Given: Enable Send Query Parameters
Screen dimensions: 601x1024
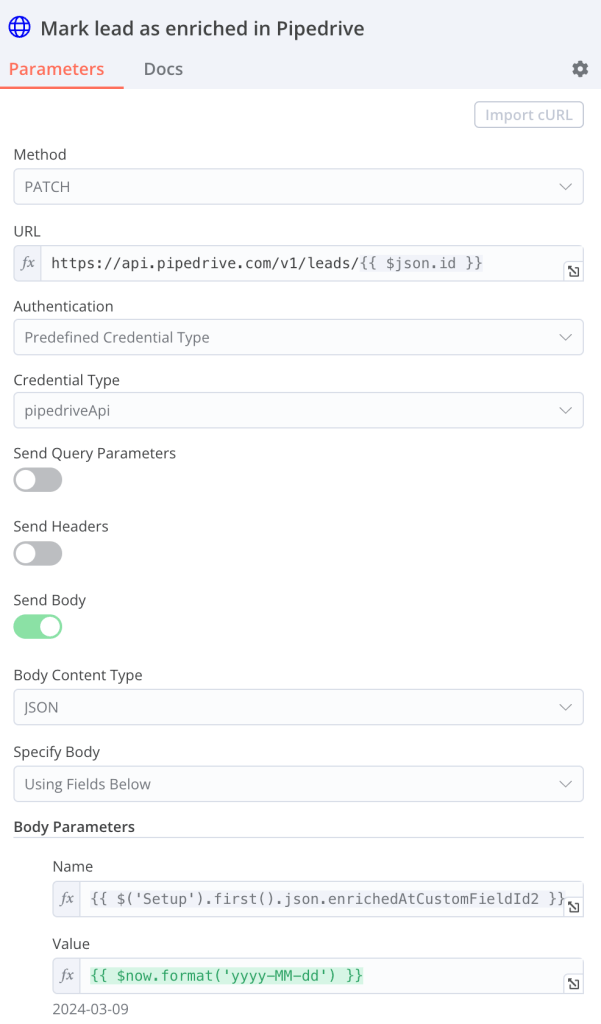Looking at the screenshot, I should 37,480.
